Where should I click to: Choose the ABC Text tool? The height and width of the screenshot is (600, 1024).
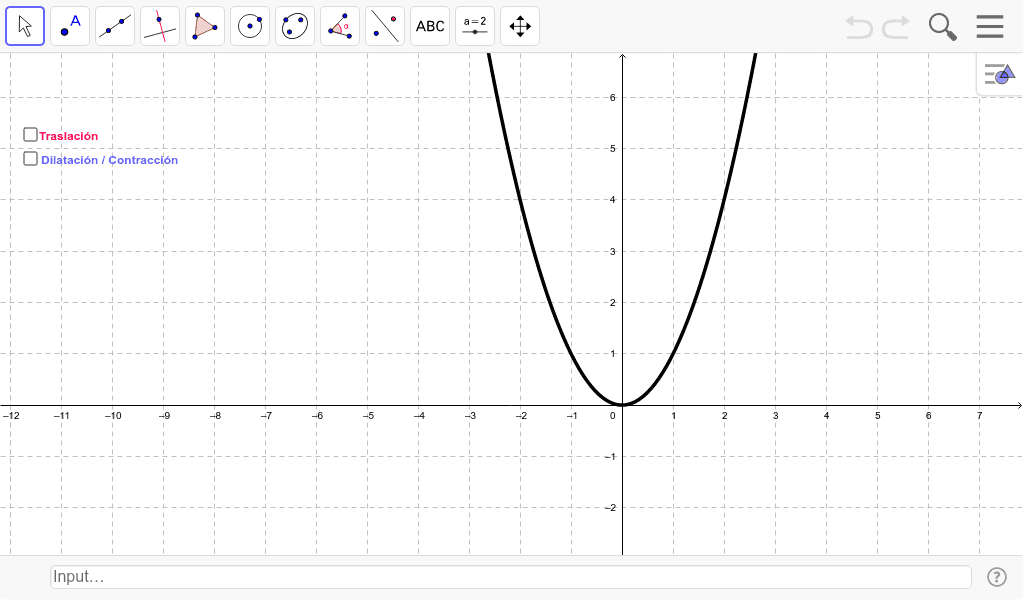coord(430,26)
